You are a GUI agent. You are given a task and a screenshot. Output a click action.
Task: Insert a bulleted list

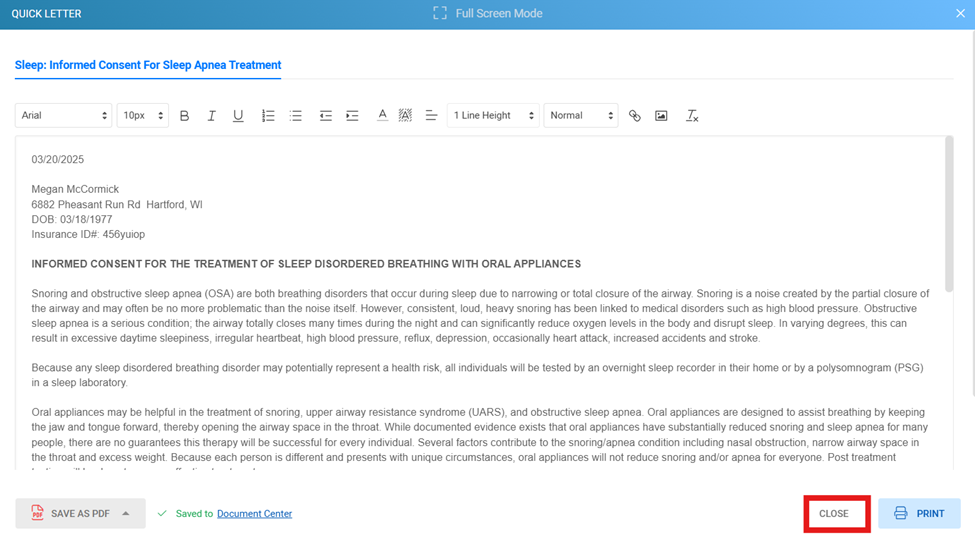pyautogui.click(x=295, y=116)
